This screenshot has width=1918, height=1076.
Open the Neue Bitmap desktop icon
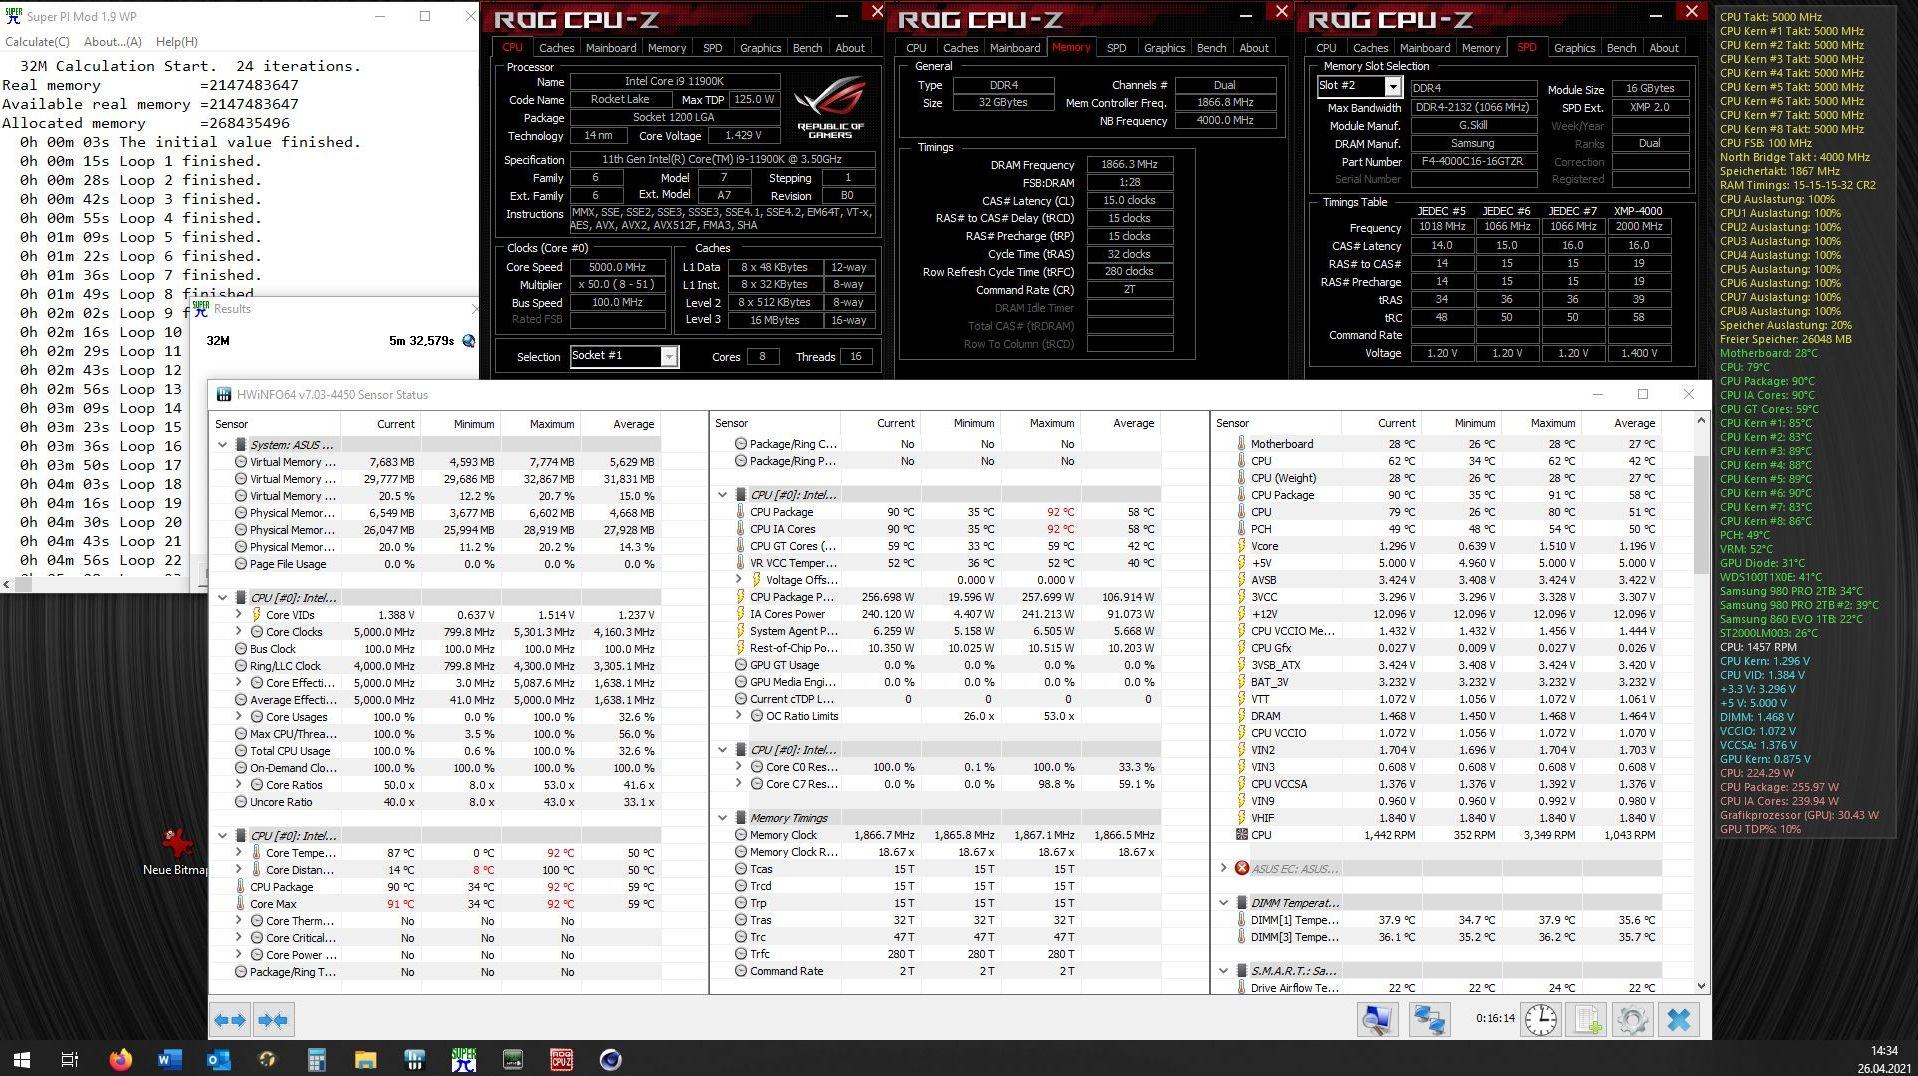(x=177, y=850)
